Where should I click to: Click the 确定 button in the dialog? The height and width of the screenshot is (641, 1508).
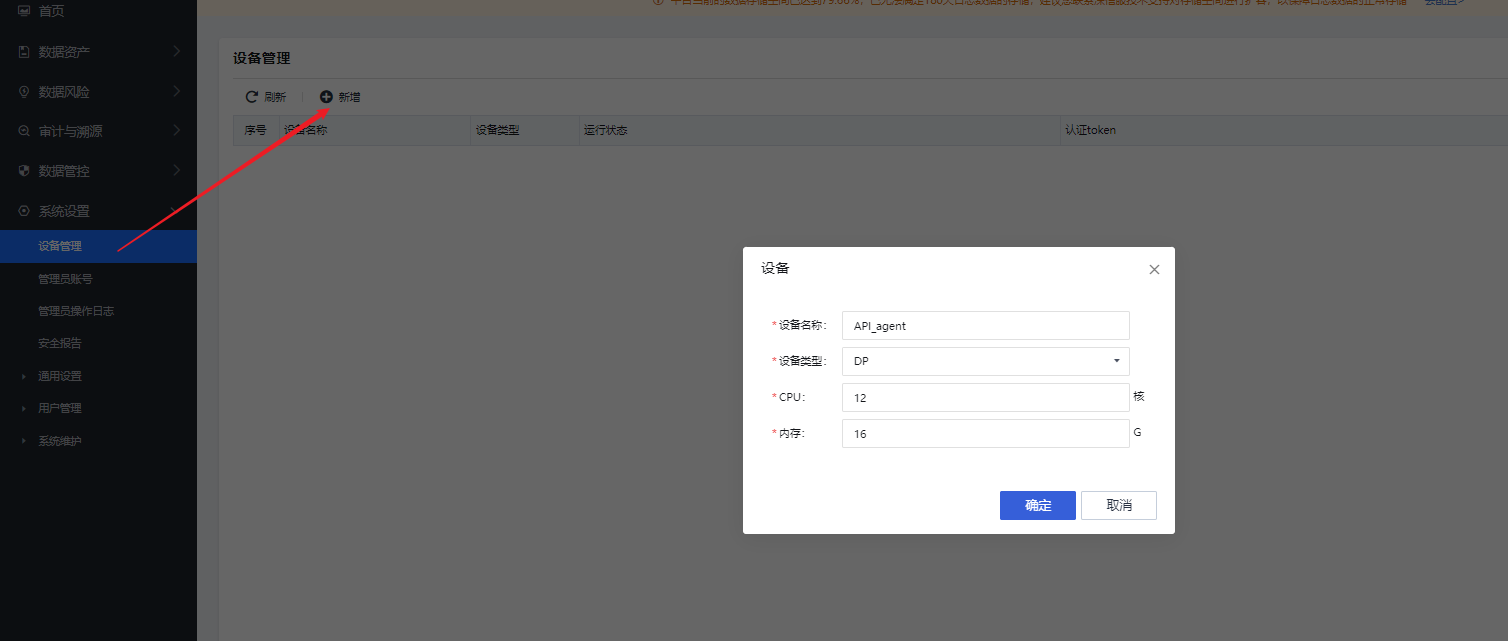pyautogui.click(x=1037, y=505)
